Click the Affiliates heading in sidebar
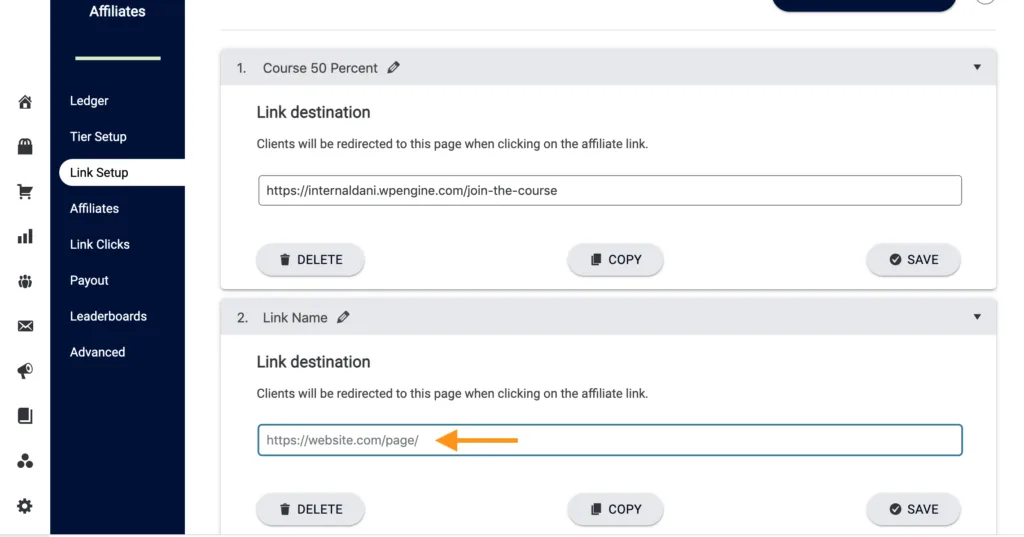The image size is (1024, 537). (118, 11)
